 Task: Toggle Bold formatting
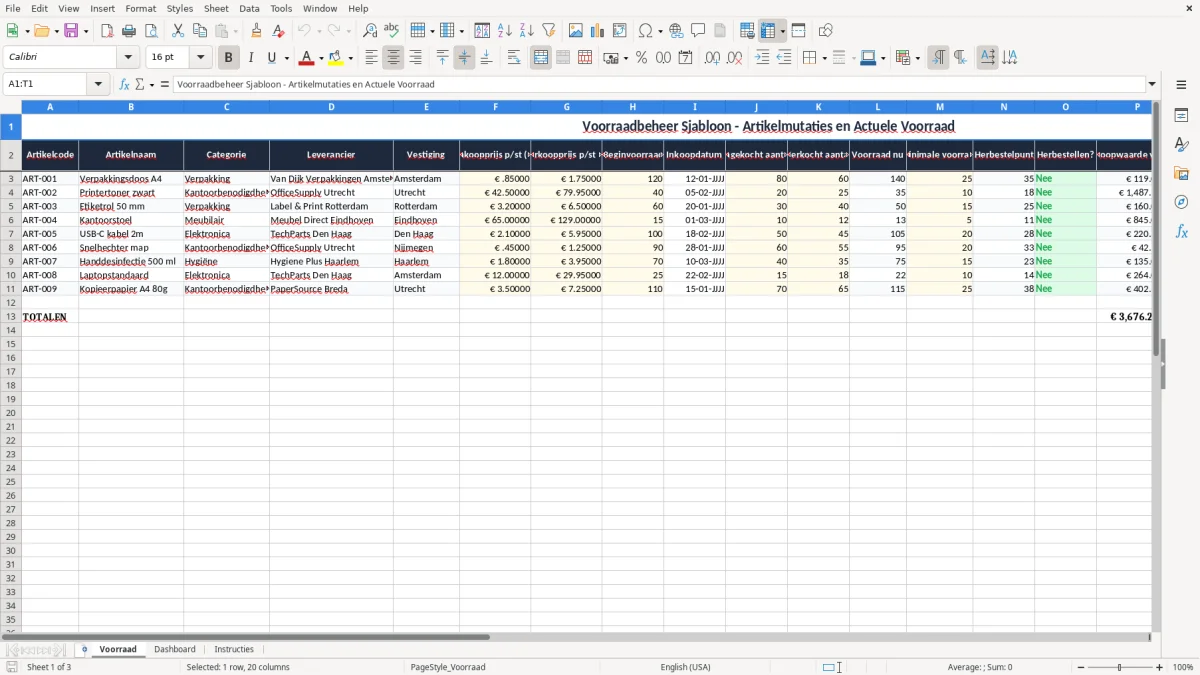229,58
